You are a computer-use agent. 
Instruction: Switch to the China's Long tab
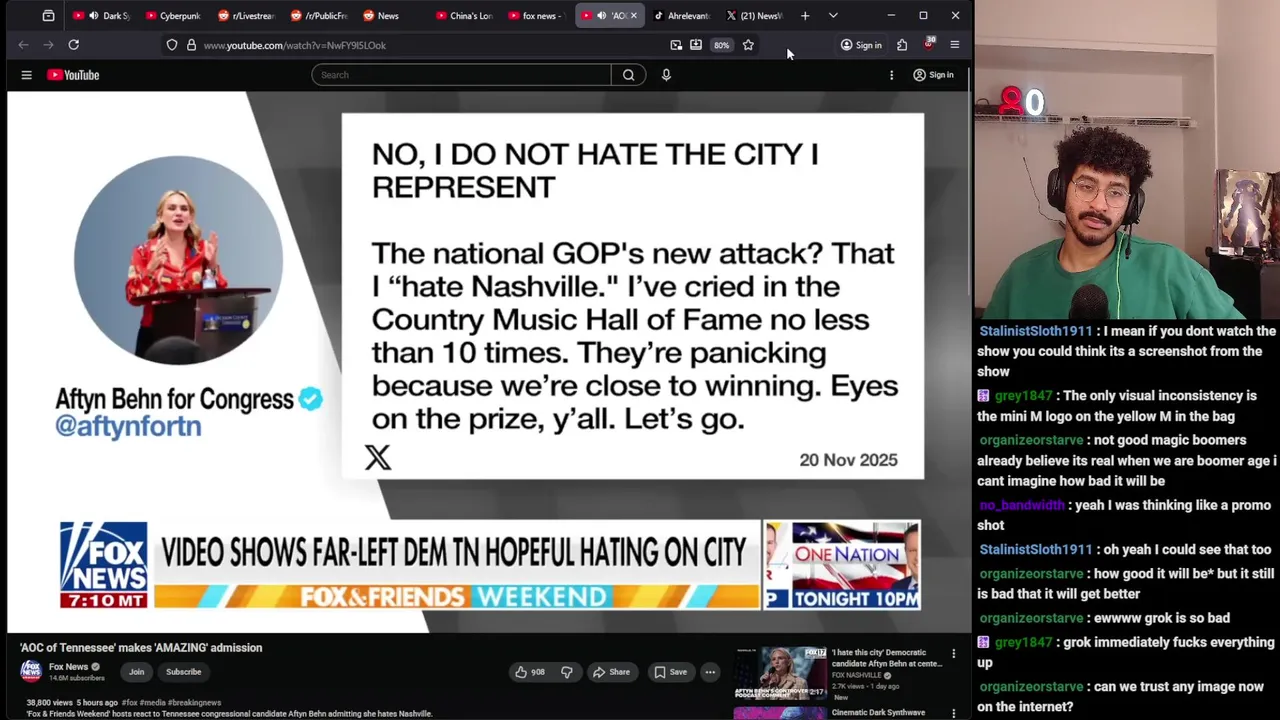(x=465, y=16)
